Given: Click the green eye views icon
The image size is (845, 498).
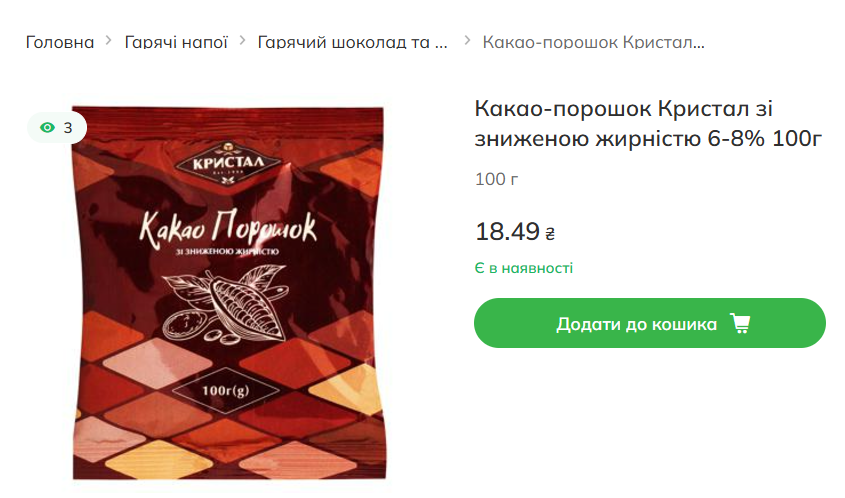Looking at the screenshot, I should [x=47, y=128].
